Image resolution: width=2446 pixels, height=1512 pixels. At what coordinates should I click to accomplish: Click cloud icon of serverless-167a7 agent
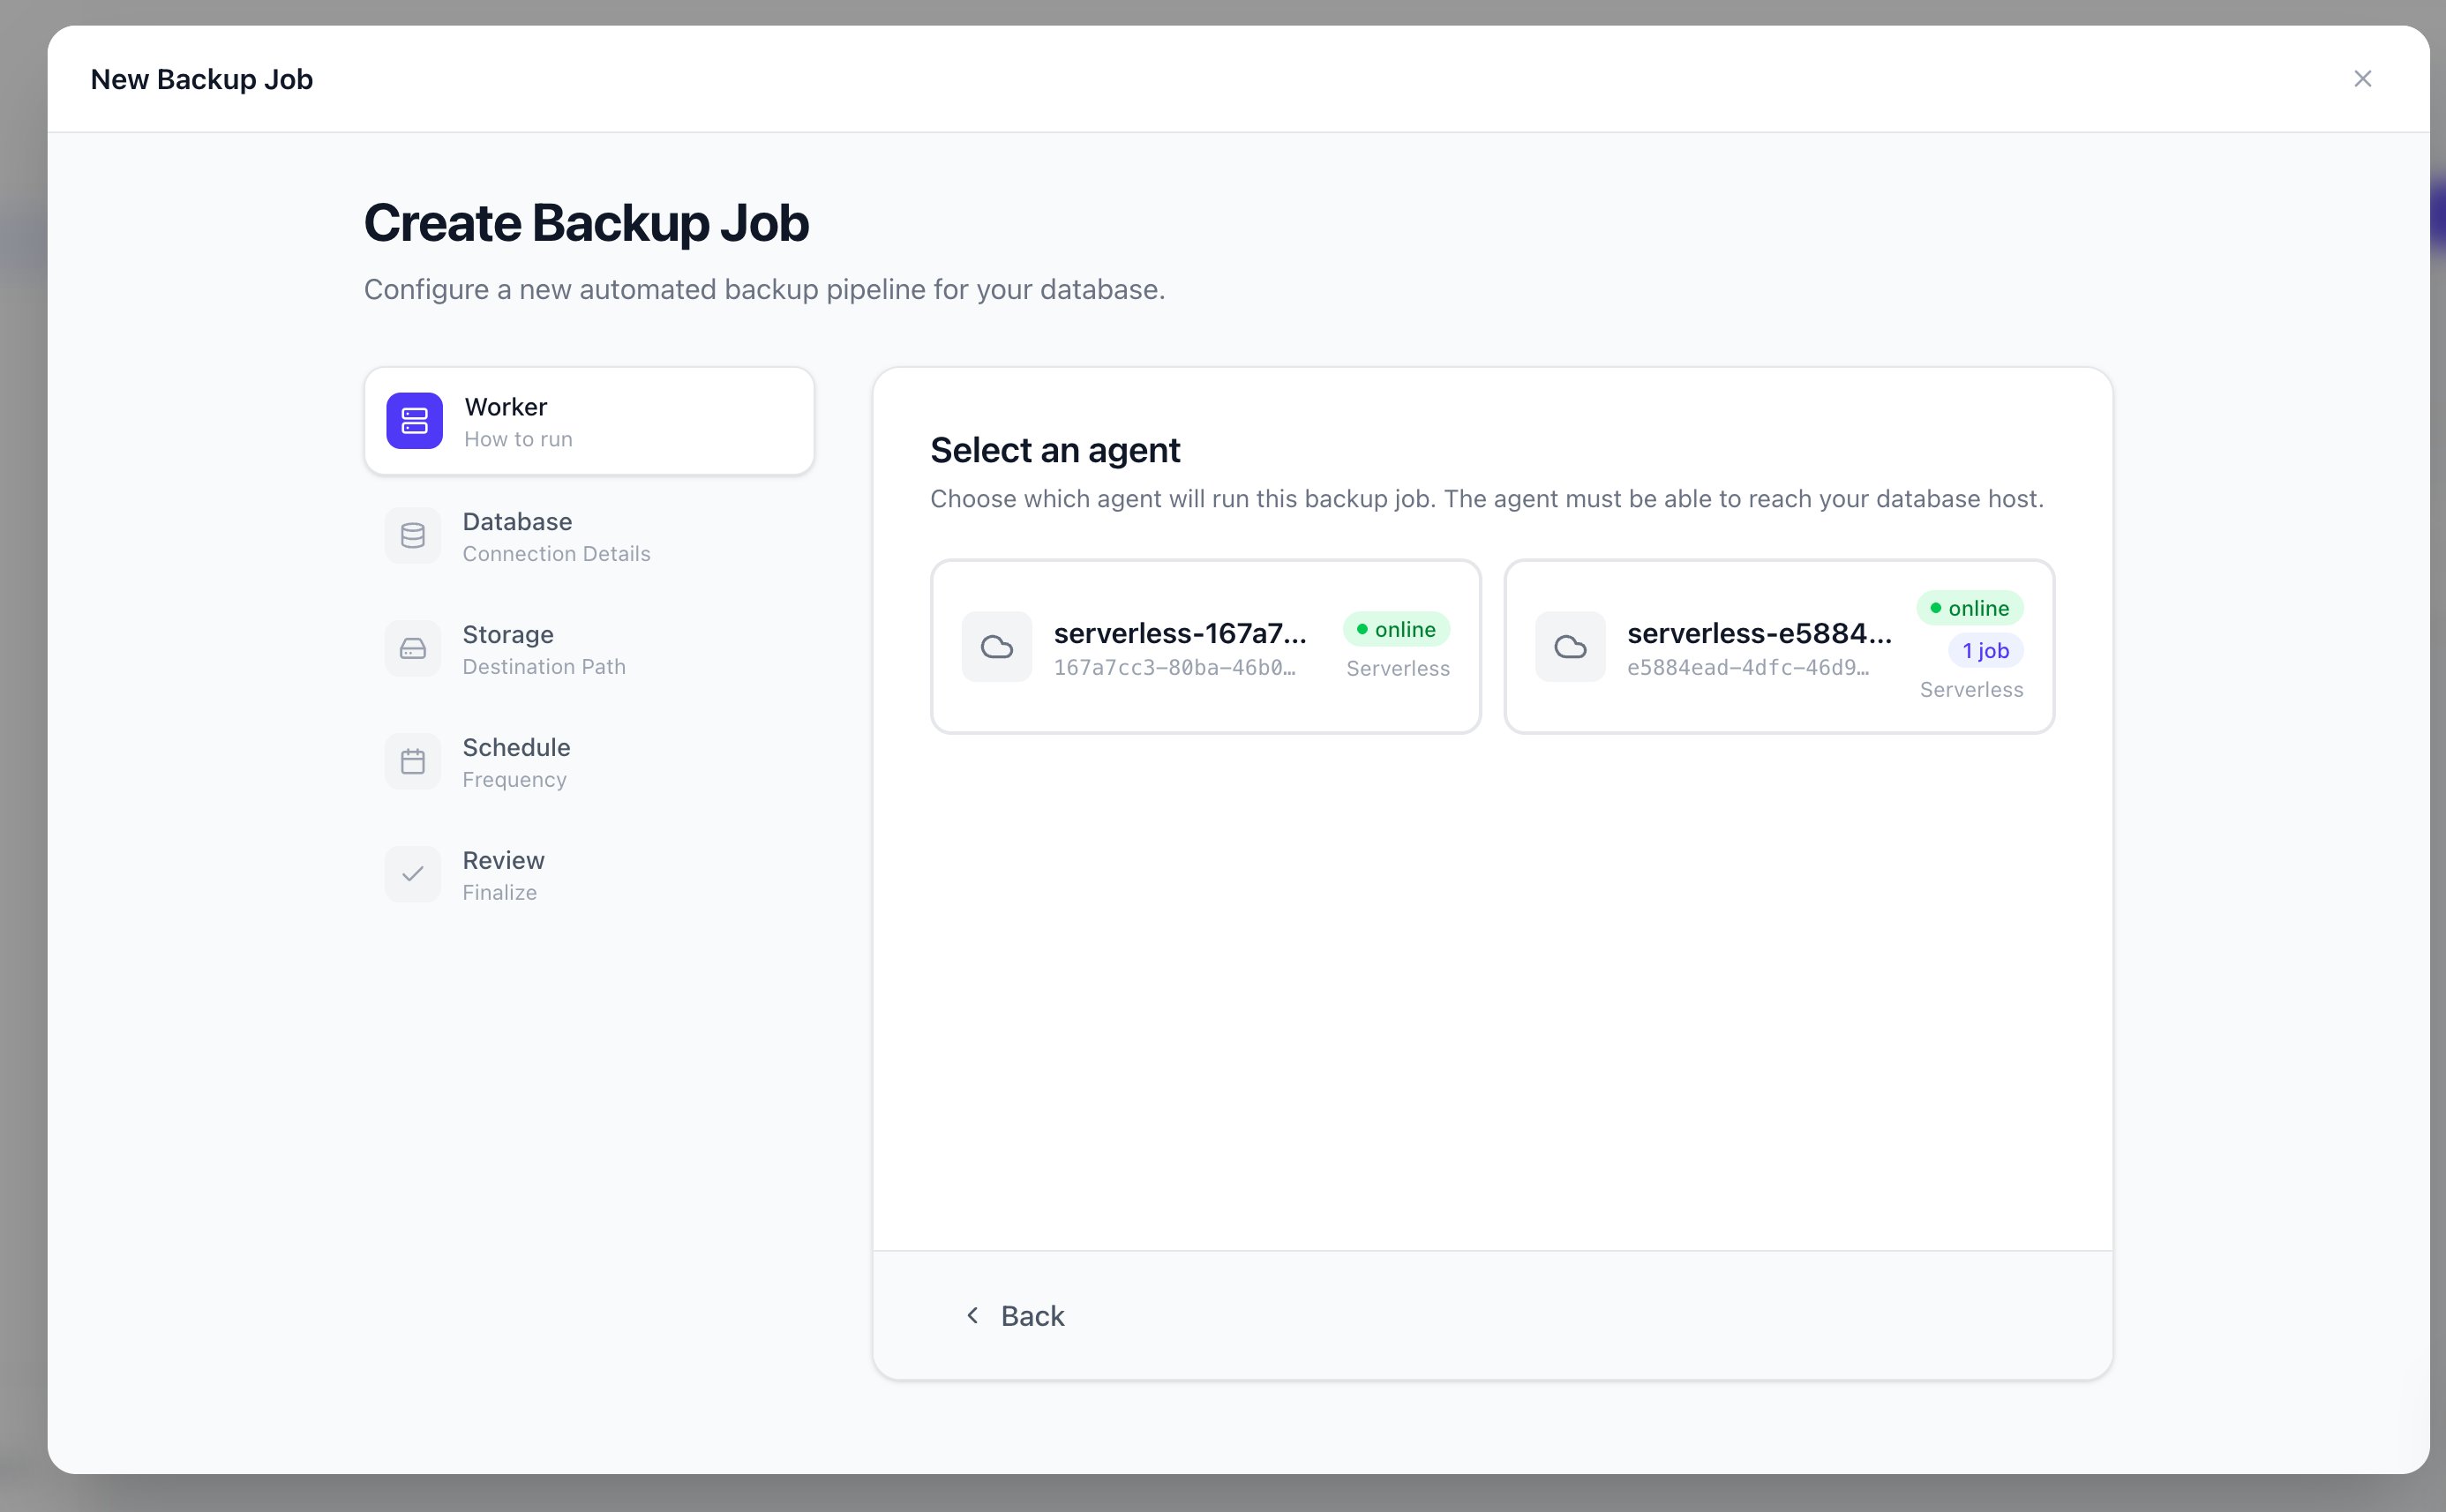click(x=997, y=647)
